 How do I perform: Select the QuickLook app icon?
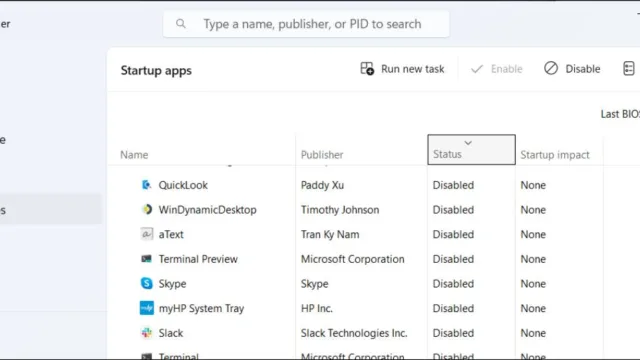(x=147, y=185)
